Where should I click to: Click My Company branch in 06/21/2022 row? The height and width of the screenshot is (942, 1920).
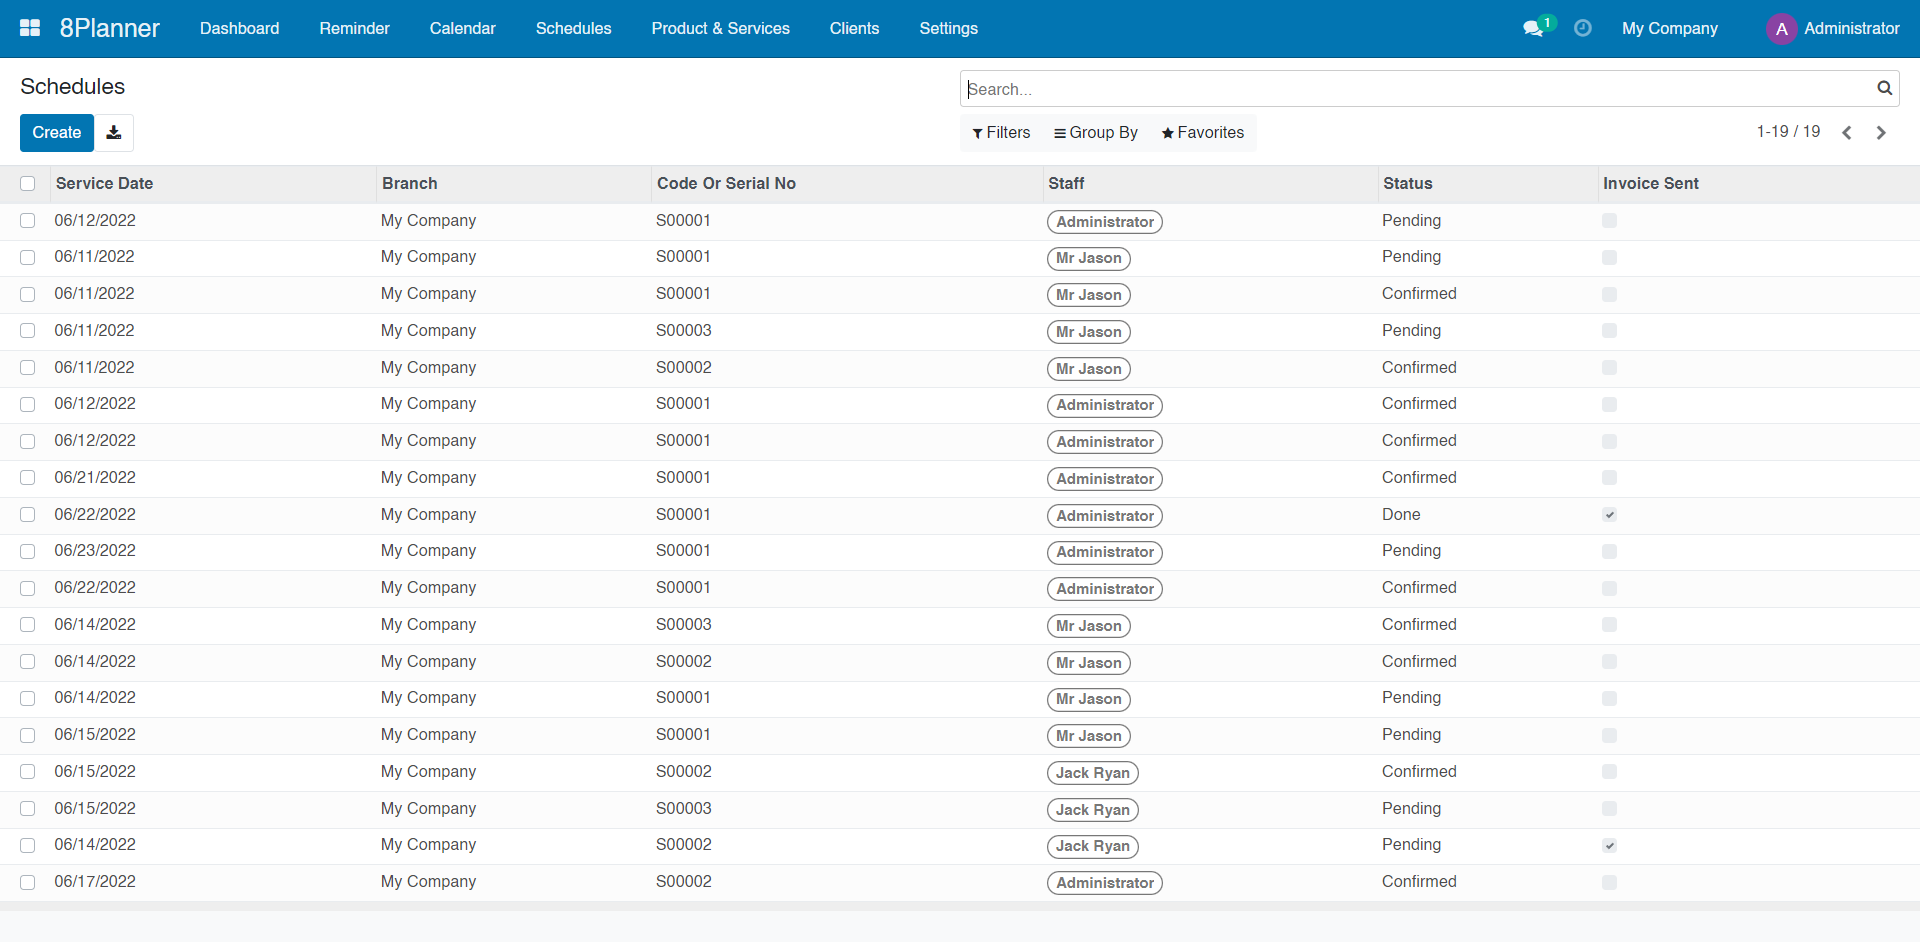(x=428, y=477)
